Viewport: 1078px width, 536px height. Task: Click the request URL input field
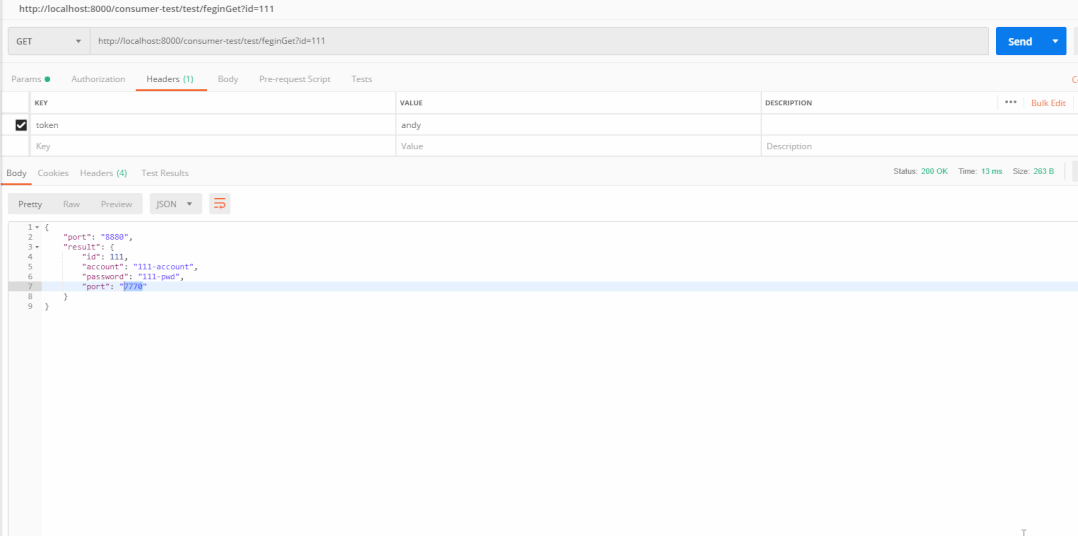coord(539,41)
